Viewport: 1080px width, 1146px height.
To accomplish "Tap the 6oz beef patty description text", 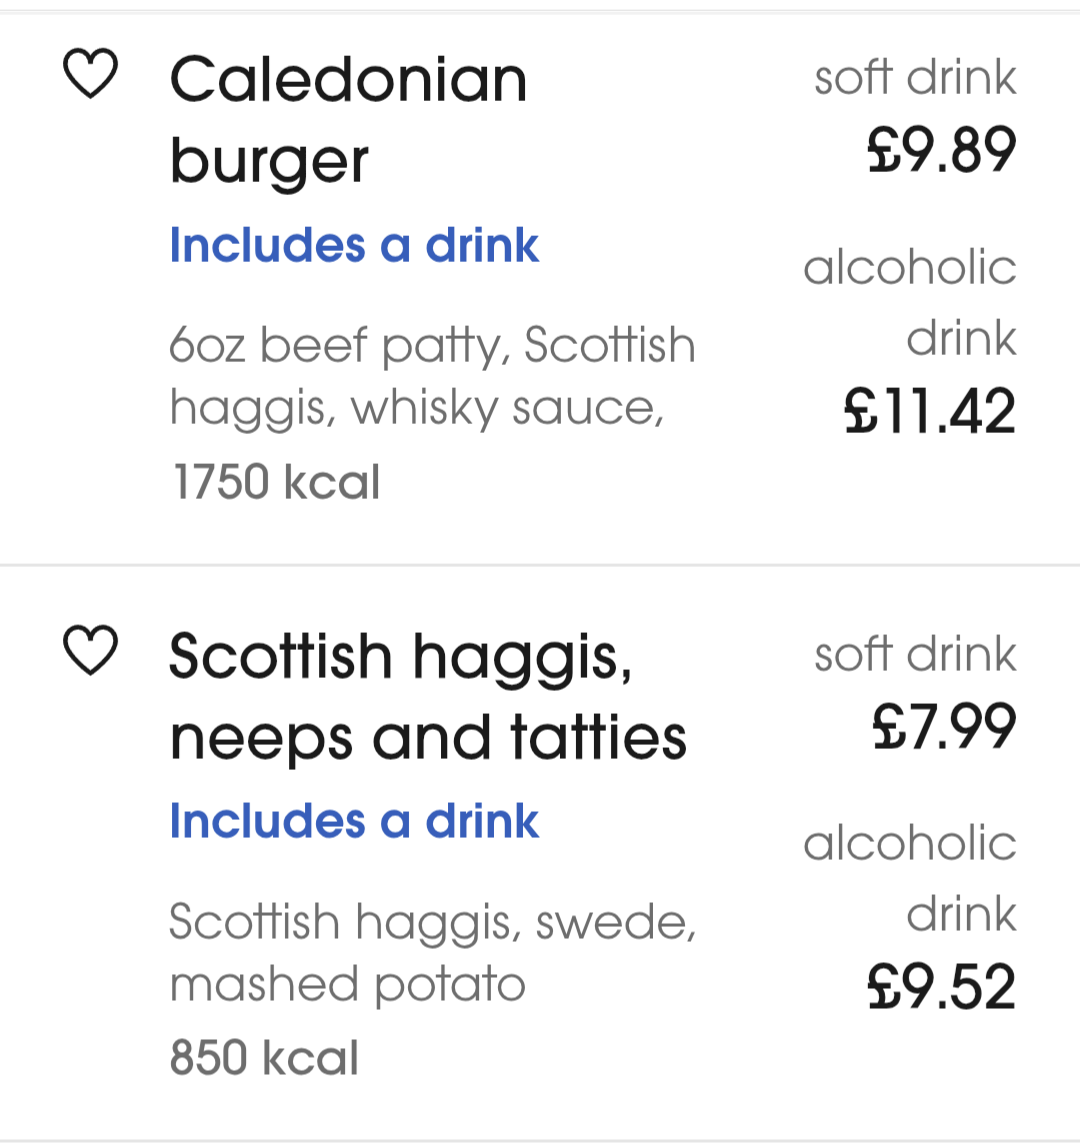I will 432,376.
